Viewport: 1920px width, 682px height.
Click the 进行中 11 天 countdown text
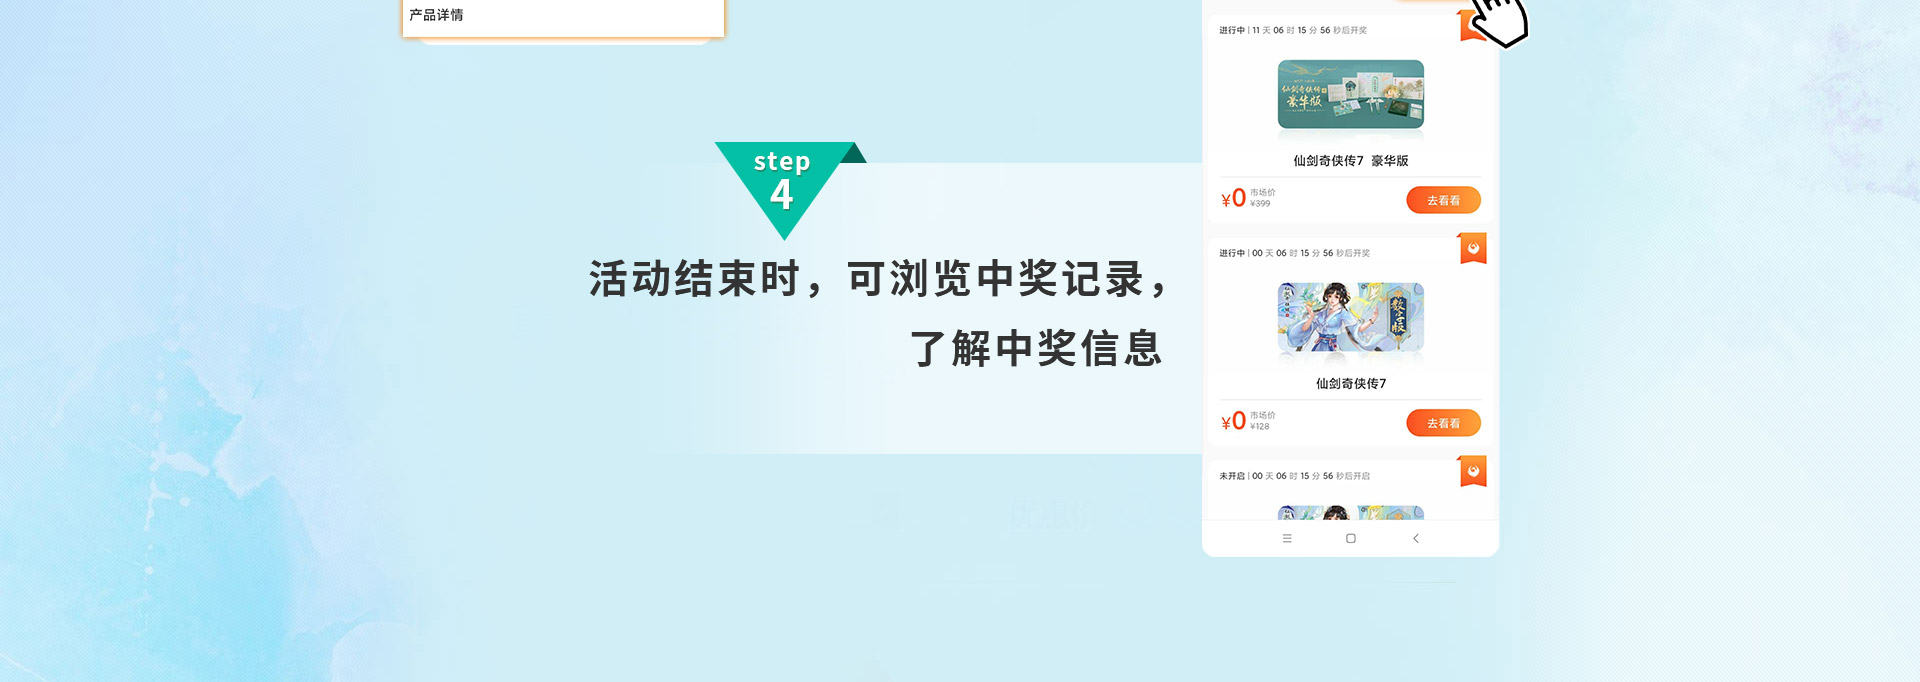[1293, 30]
